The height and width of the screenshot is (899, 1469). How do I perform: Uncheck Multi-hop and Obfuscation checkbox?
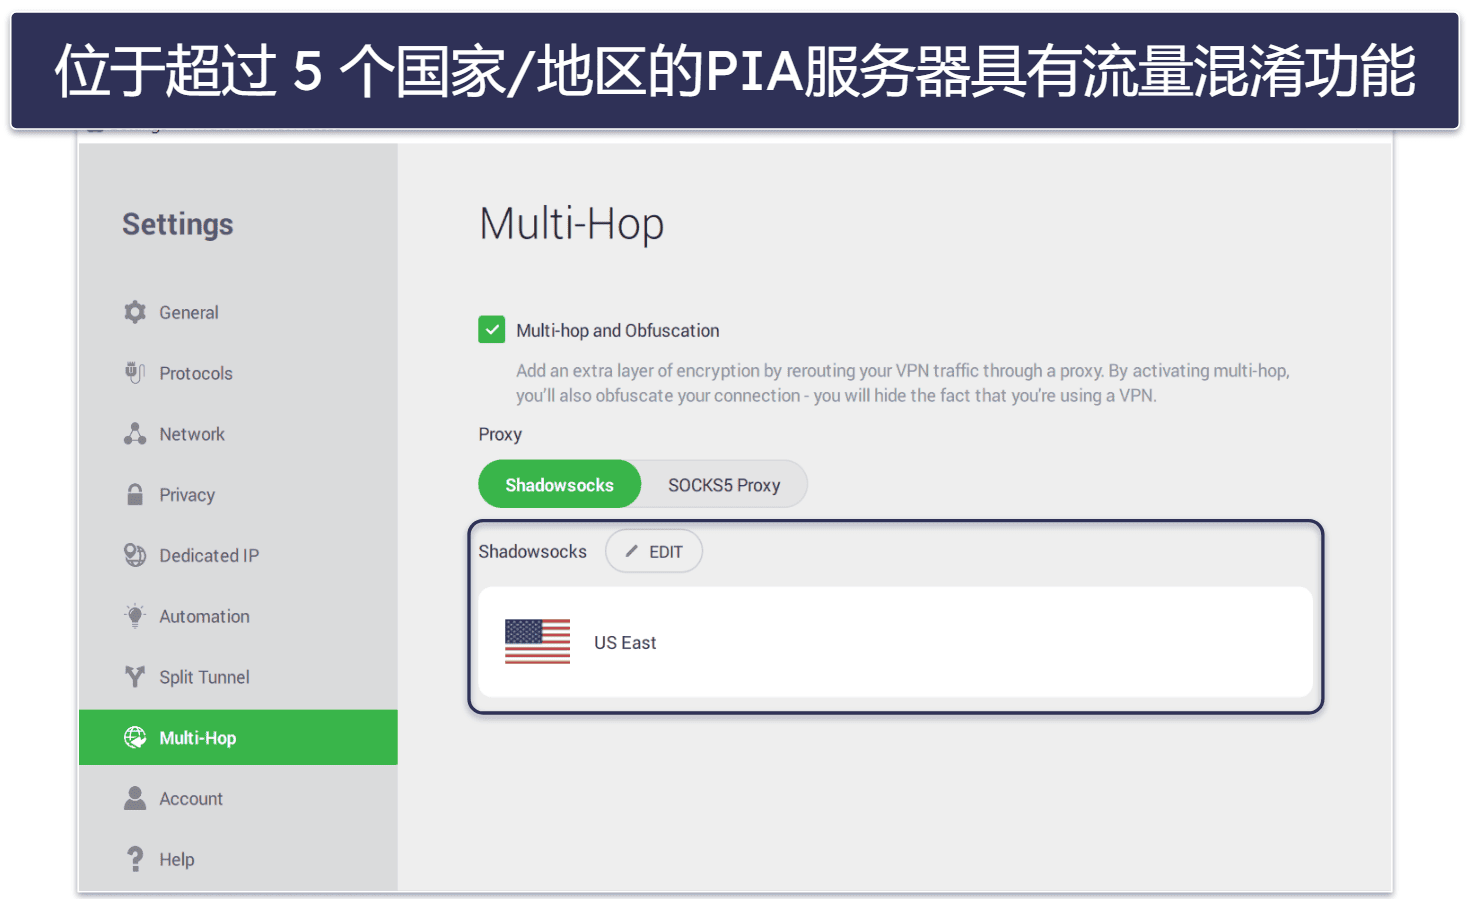click(x=491, y=330)
